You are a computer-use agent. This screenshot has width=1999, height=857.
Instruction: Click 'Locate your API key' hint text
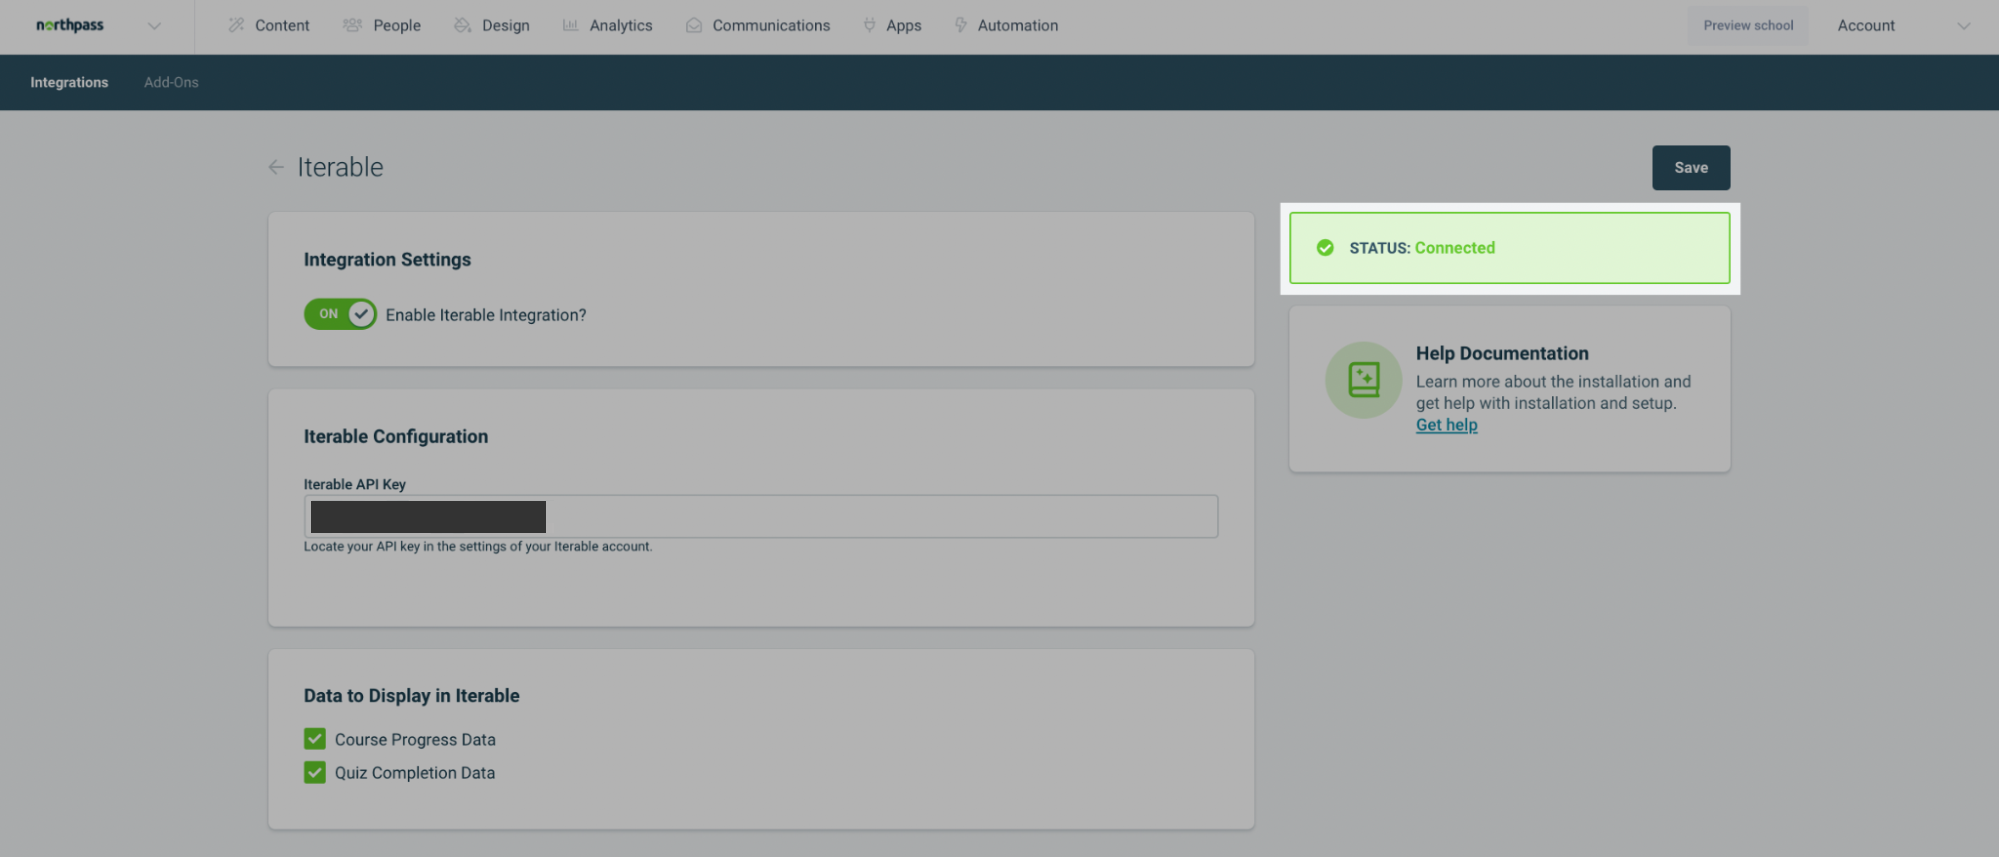(x=478, y=546)
